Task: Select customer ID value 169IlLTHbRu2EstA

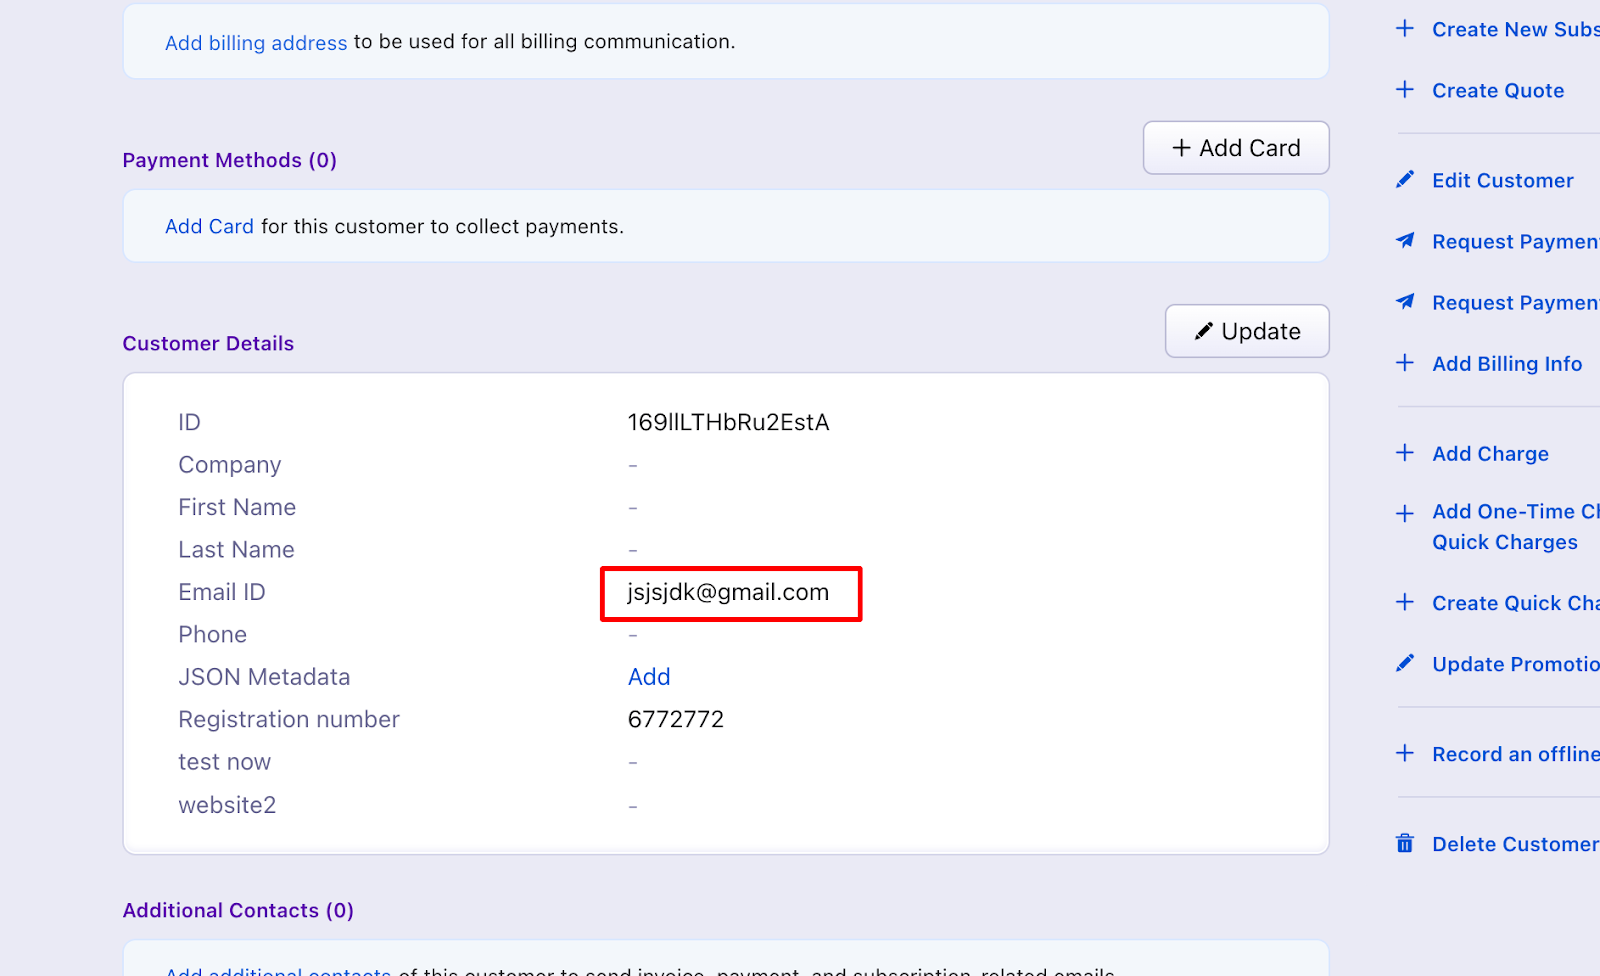Action: pos(728,422)
